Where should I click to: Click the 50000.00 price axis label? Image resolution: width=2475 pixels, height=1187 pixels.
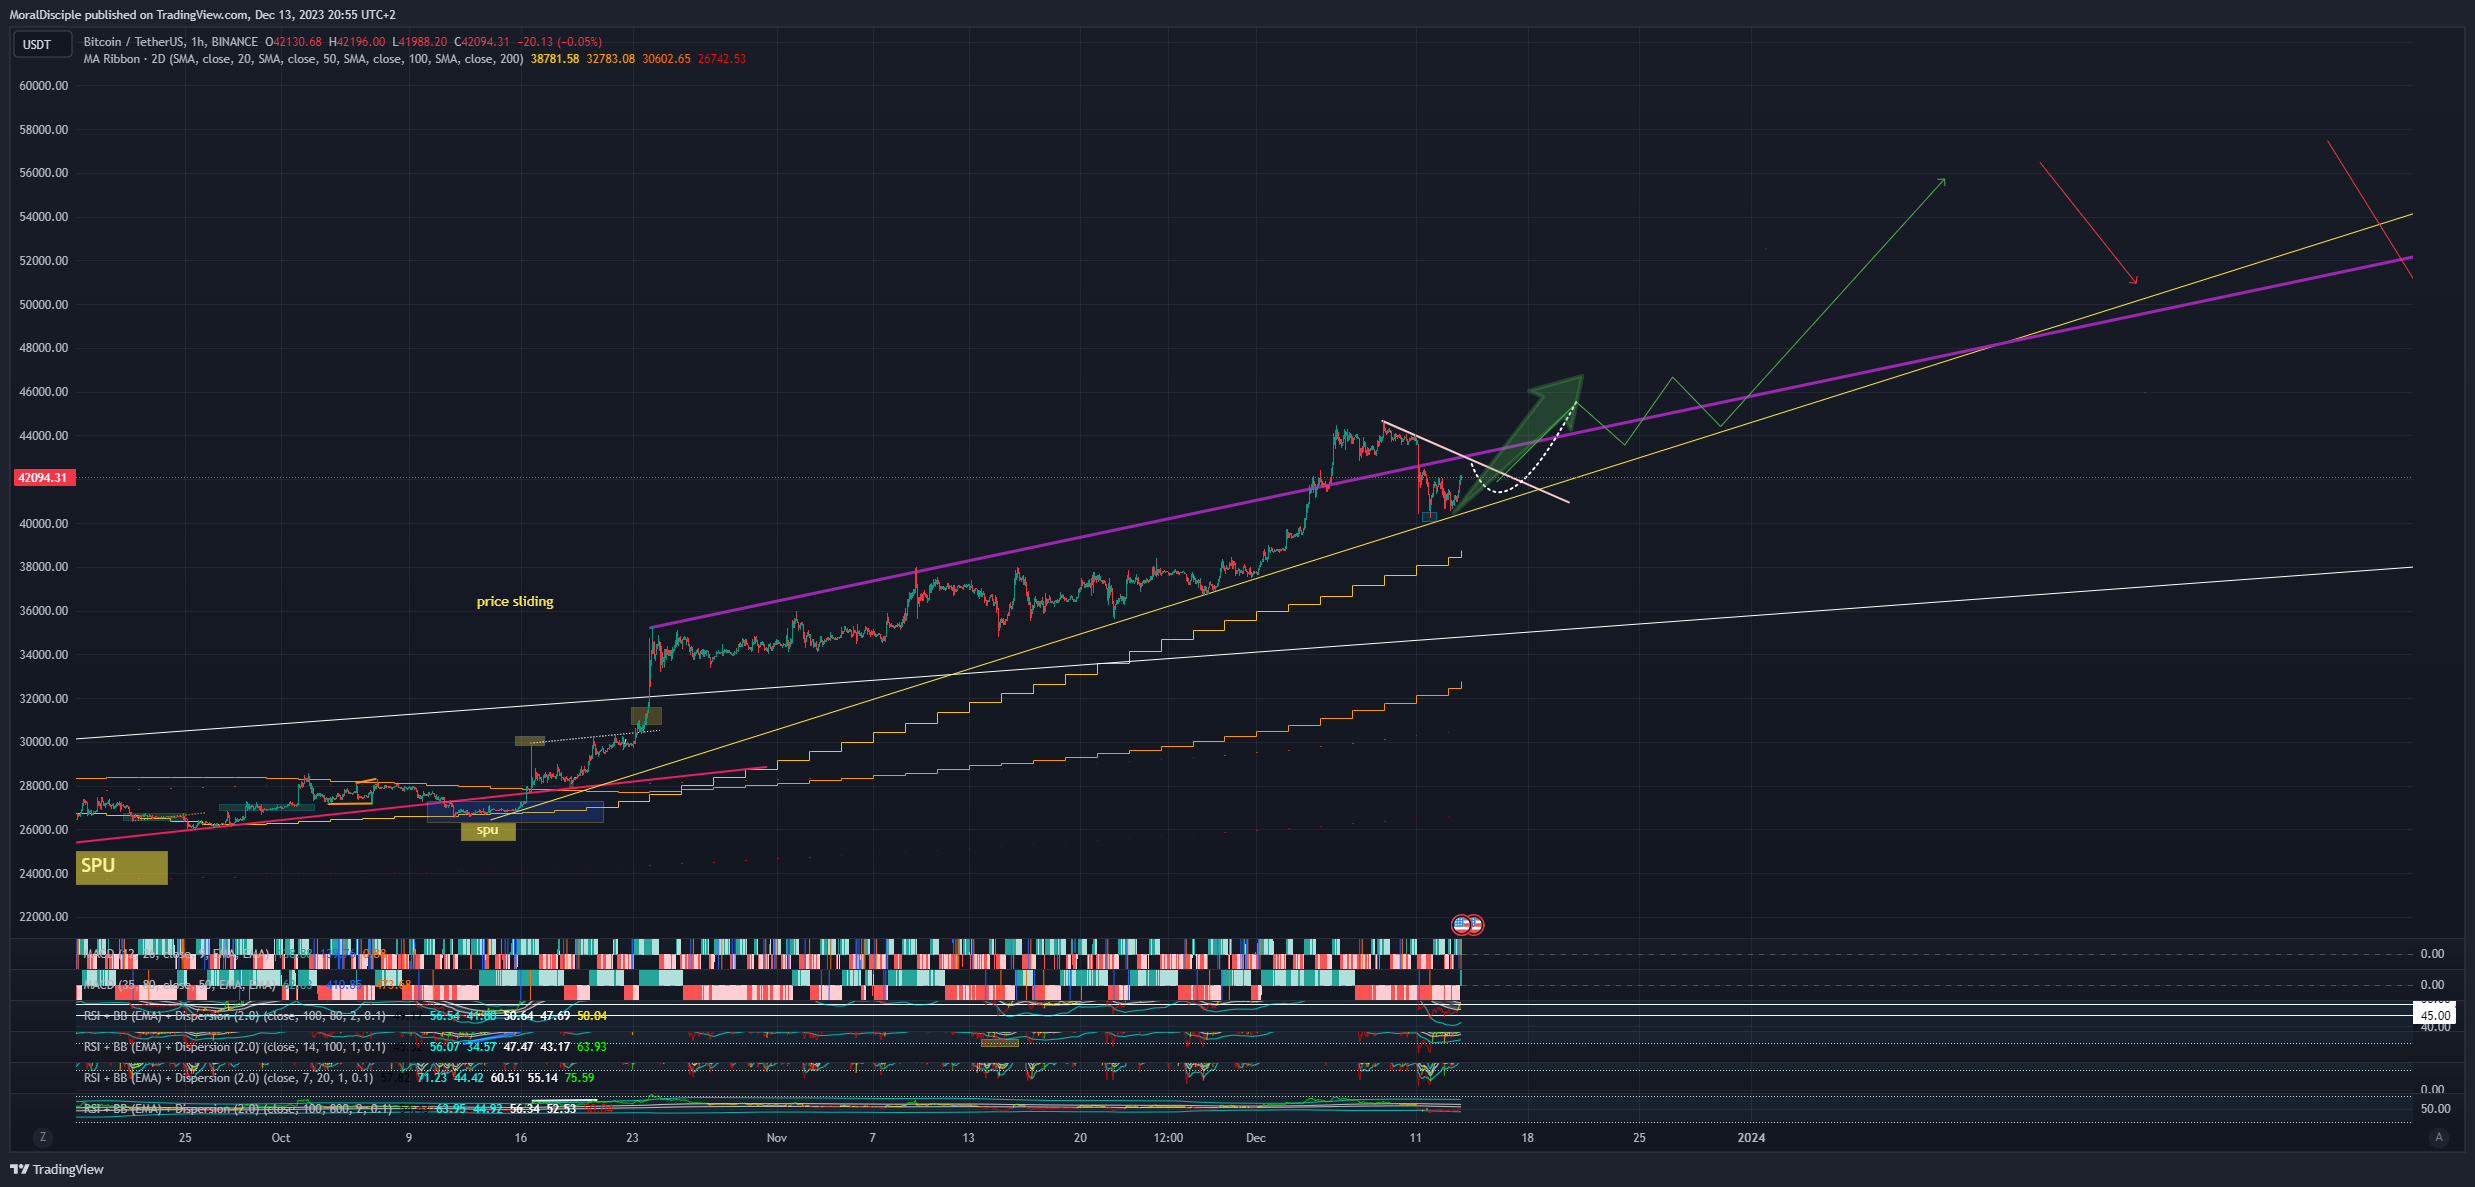[x=44, y=305]
